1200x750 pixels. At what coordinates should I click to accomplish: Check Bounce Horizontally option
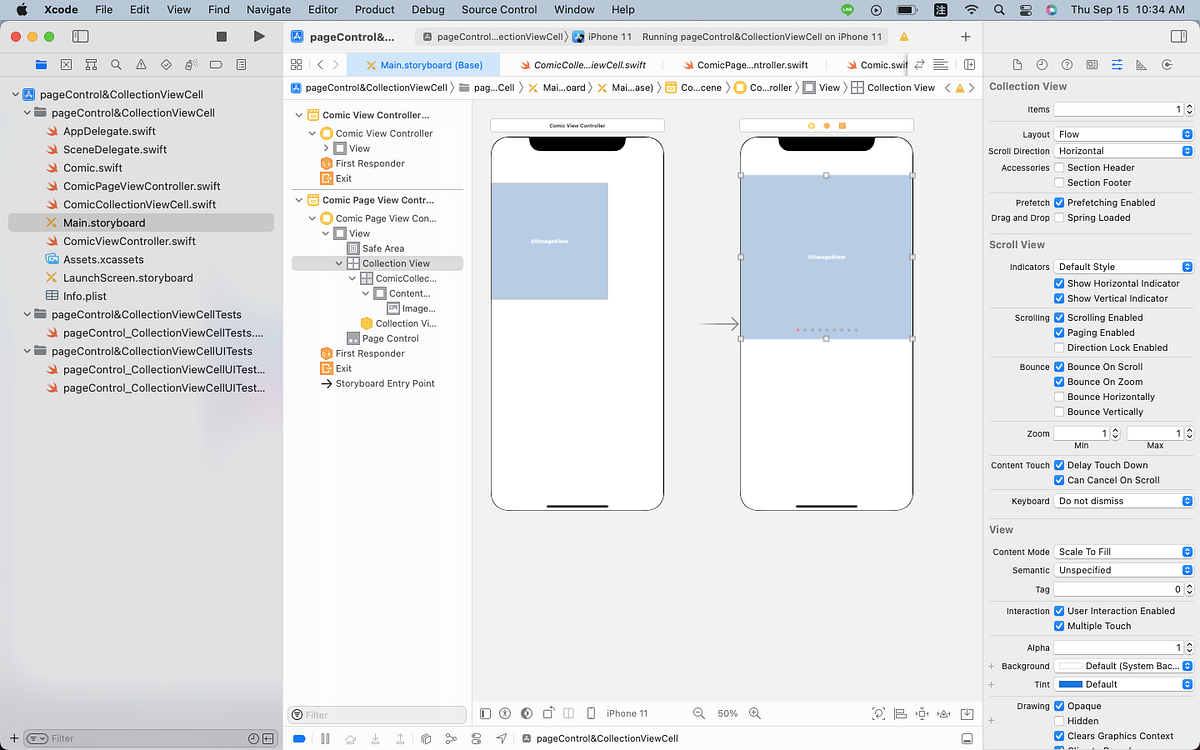coord(1059,397)
